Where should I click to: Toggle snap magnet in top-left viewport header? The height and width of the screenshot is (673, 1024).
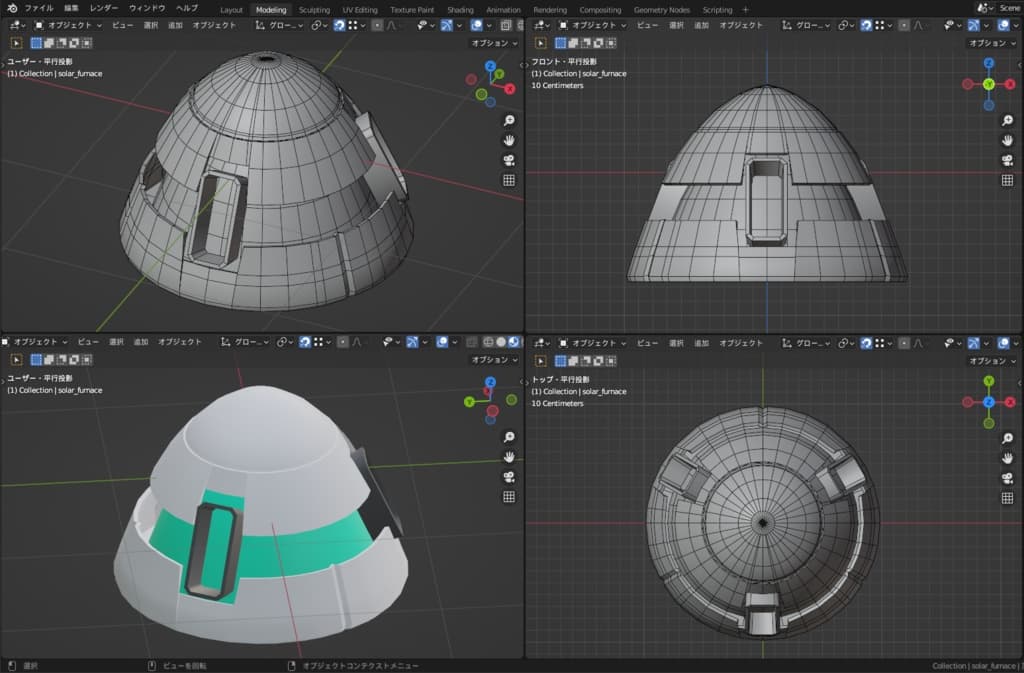pyautogui.click(x=340, y=25)
